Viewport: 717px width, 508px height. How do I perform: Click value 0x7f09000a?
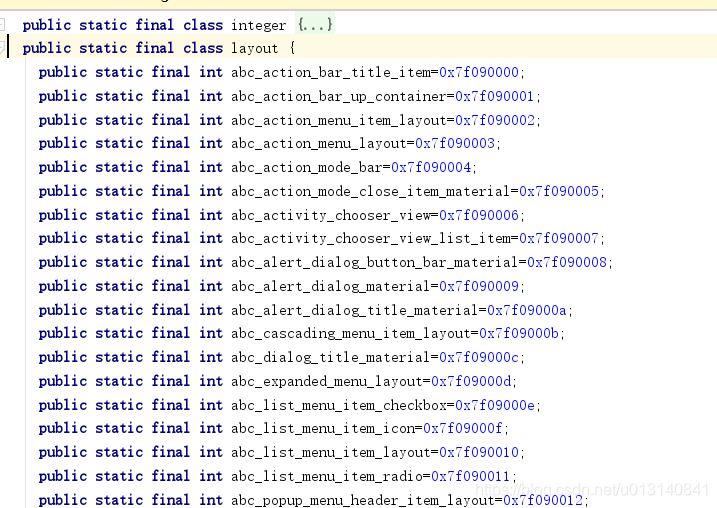527,310
